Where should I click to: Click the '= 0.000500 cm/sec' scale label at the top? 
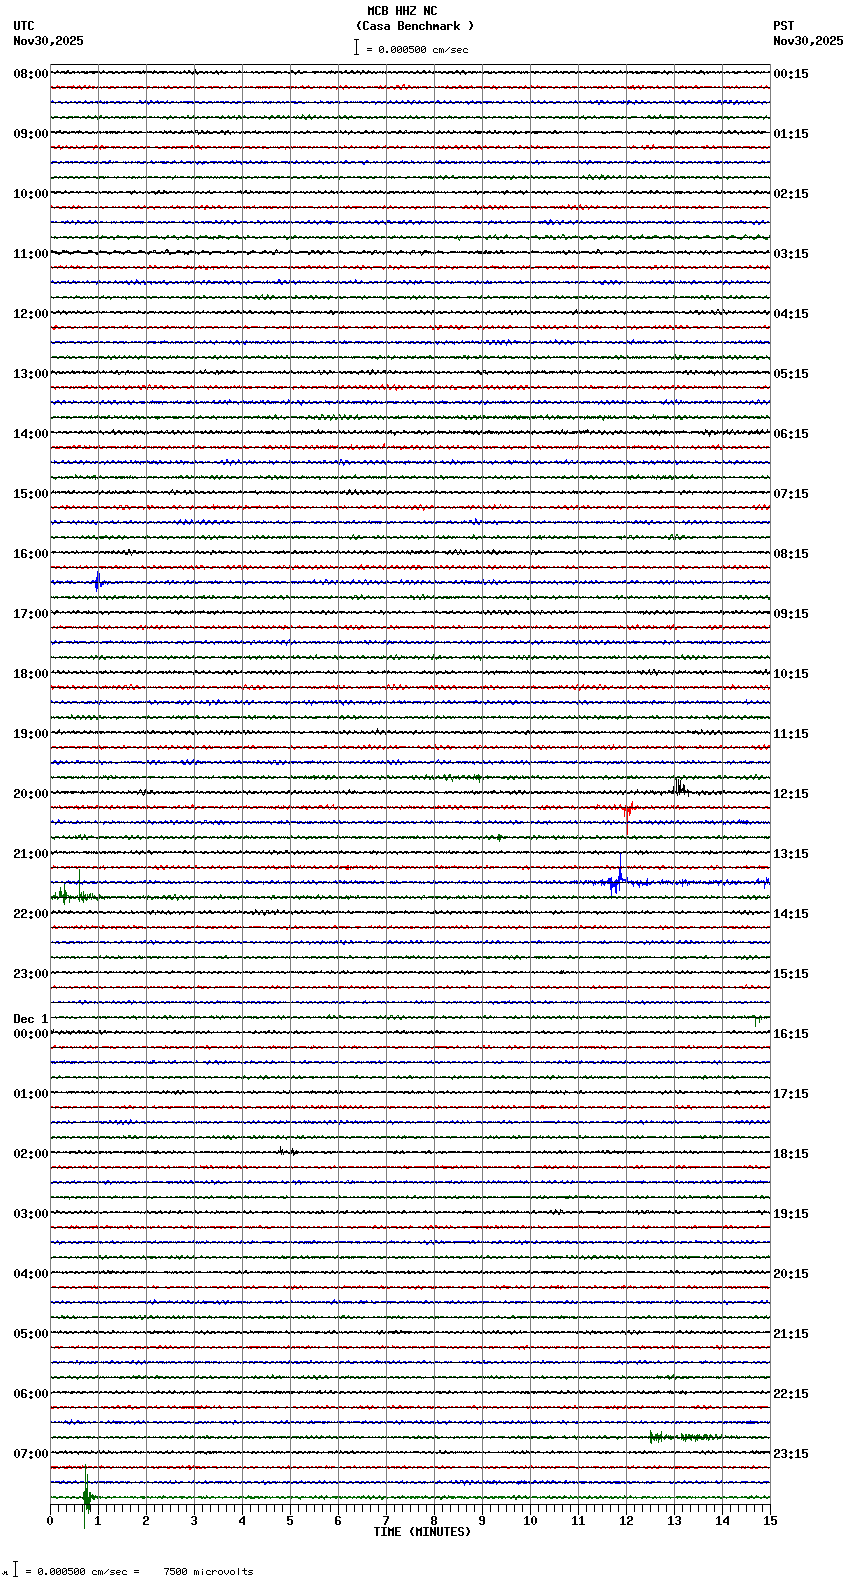click(x=417, y=49)
